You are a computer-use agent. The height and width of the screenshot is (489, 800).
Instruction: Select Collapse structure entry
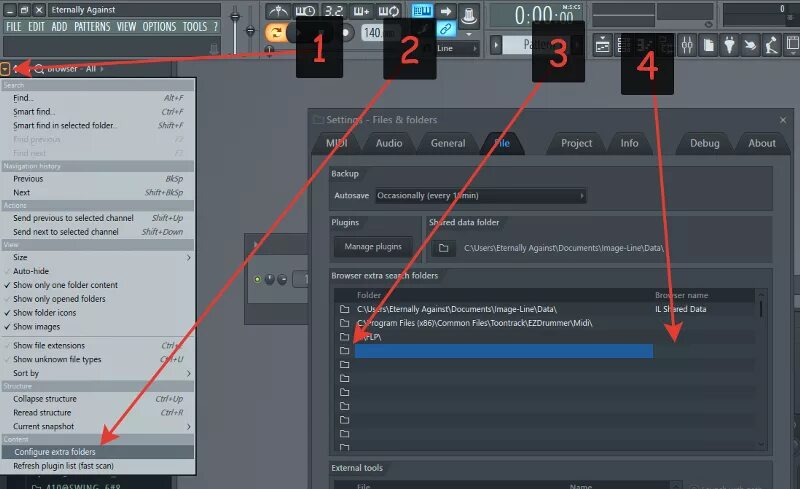(x=98, y=399)
